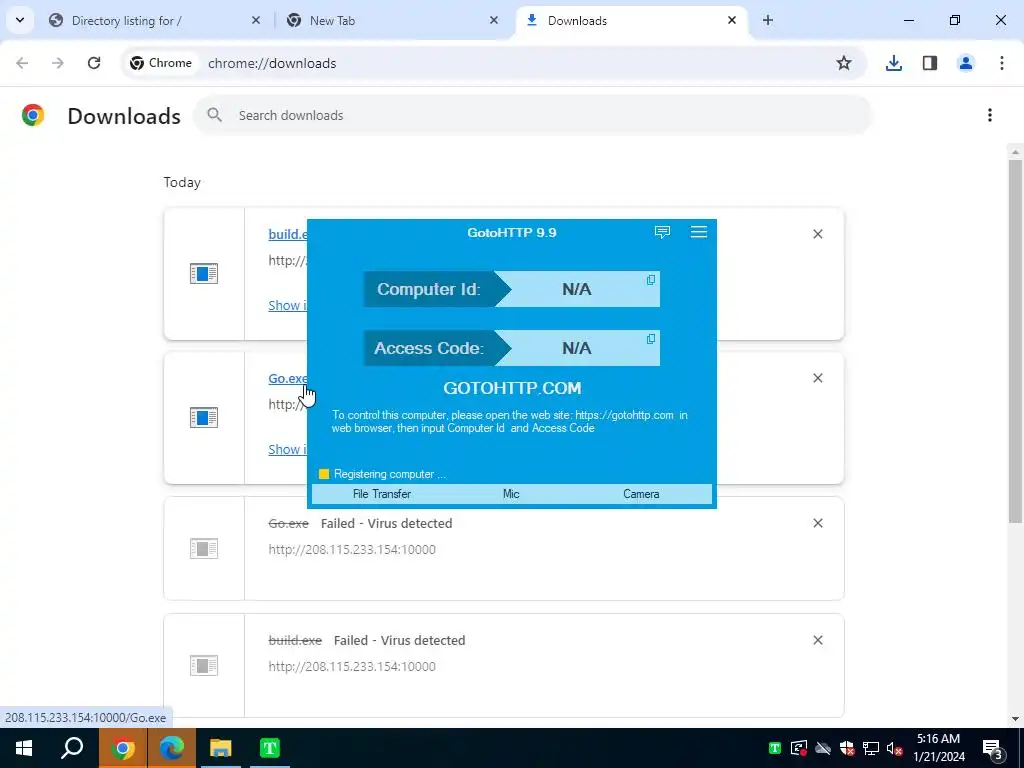Open the Windows Security tray icon
Viewport: 1024px width, 768px height.
click(847, 748)
